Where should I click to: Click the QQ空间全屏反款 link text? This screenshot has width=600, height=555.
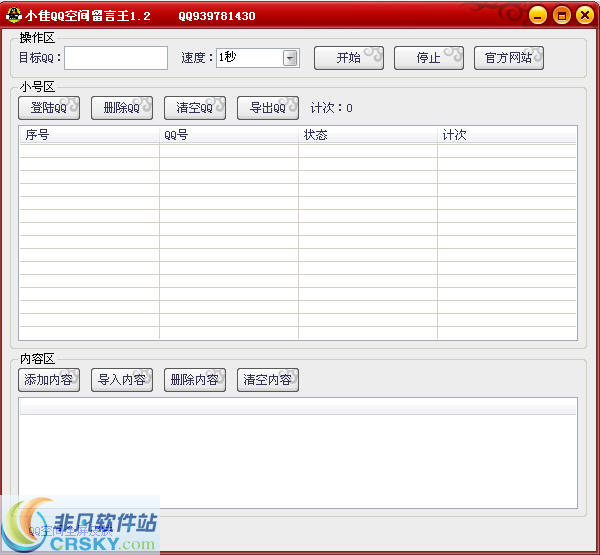(x=70, y=531)
